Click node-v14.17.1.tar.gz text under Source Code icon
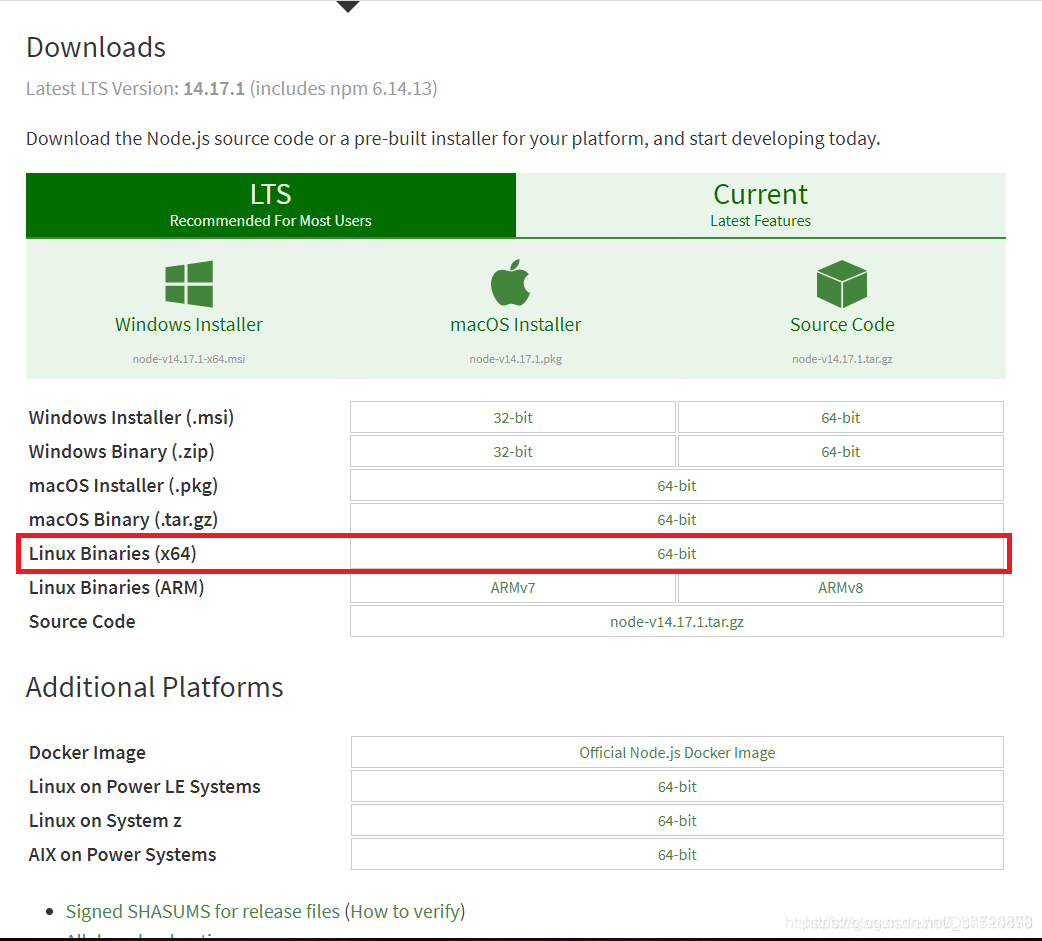Image resolution: width=1042 pixels, height=941 pixels. (842, 359)
